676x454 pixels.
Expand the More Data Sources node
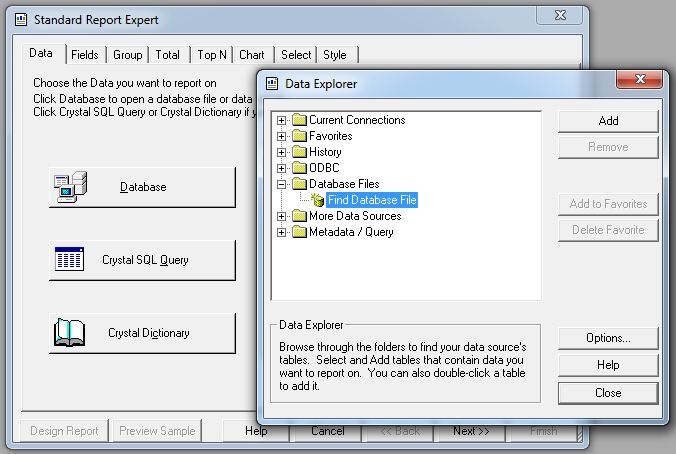[282, 216]
